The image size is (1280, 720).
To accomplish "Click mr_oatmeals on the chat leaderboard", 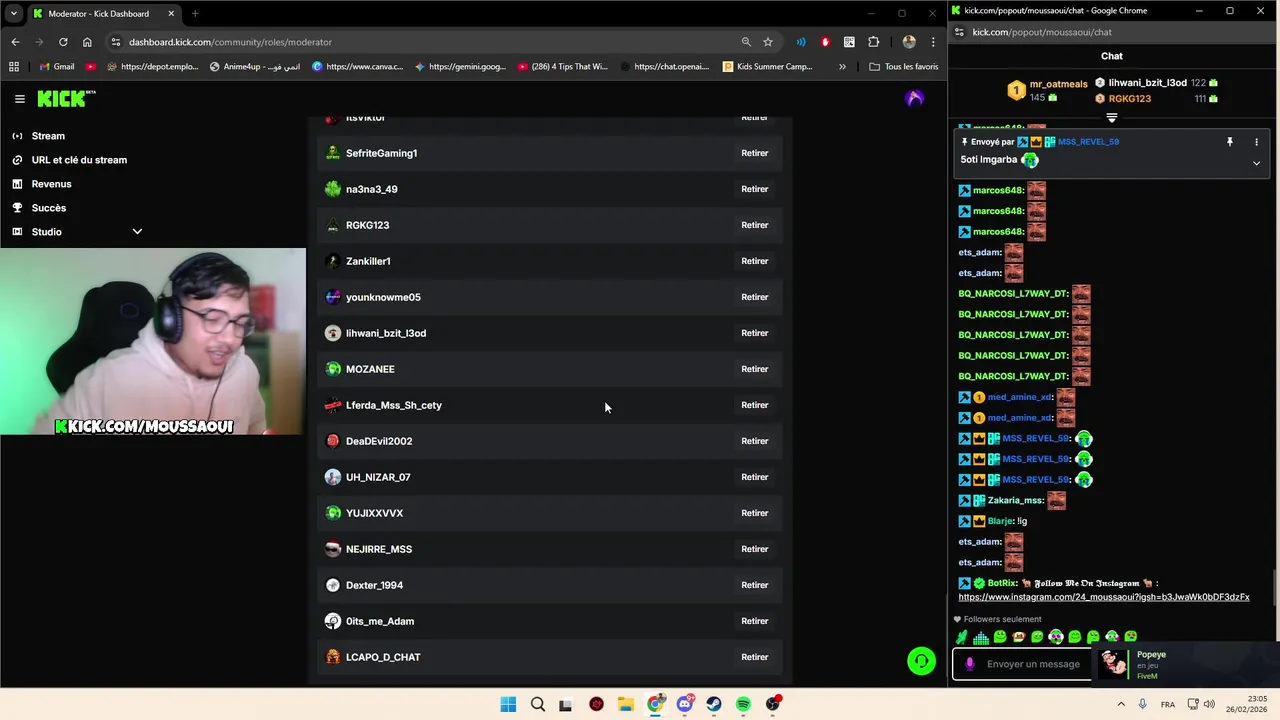I will (x=1058, y=84).
